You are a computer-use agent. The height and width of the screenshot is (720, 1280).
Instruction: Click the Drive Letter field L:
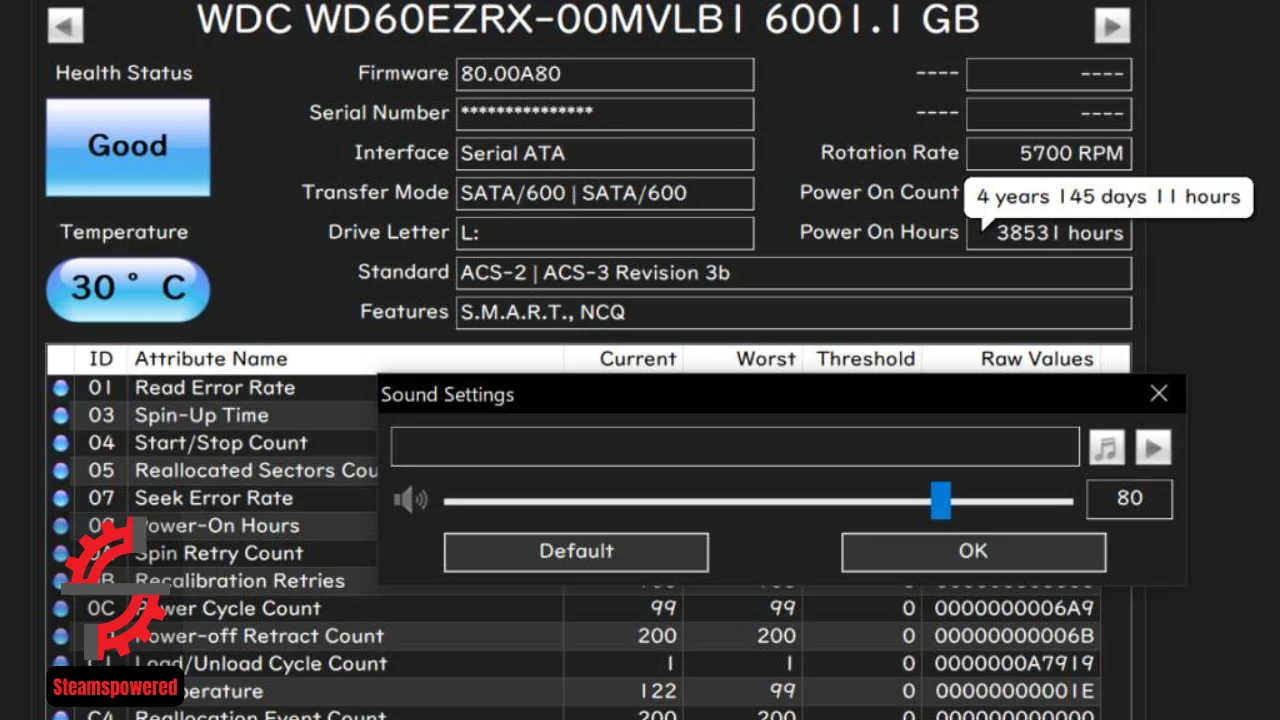pos(605,233)
